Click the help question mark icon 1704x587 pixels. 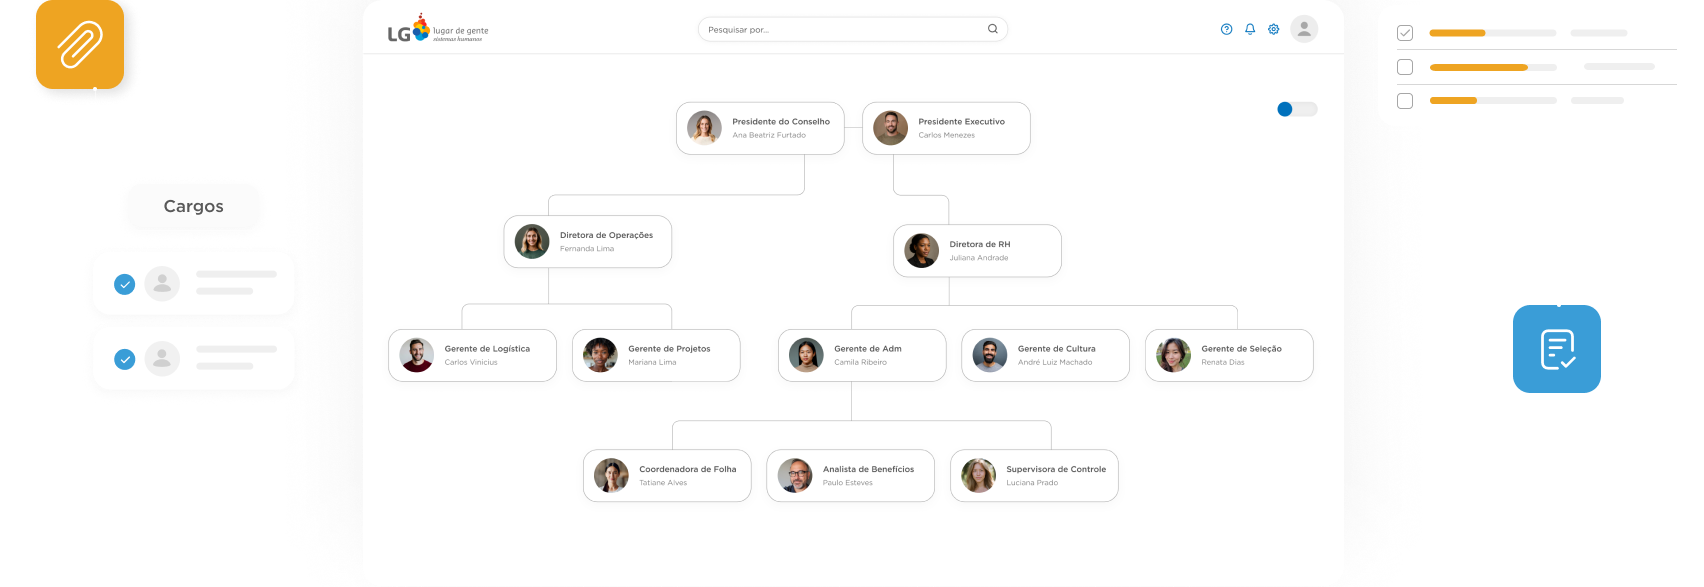1226,29
